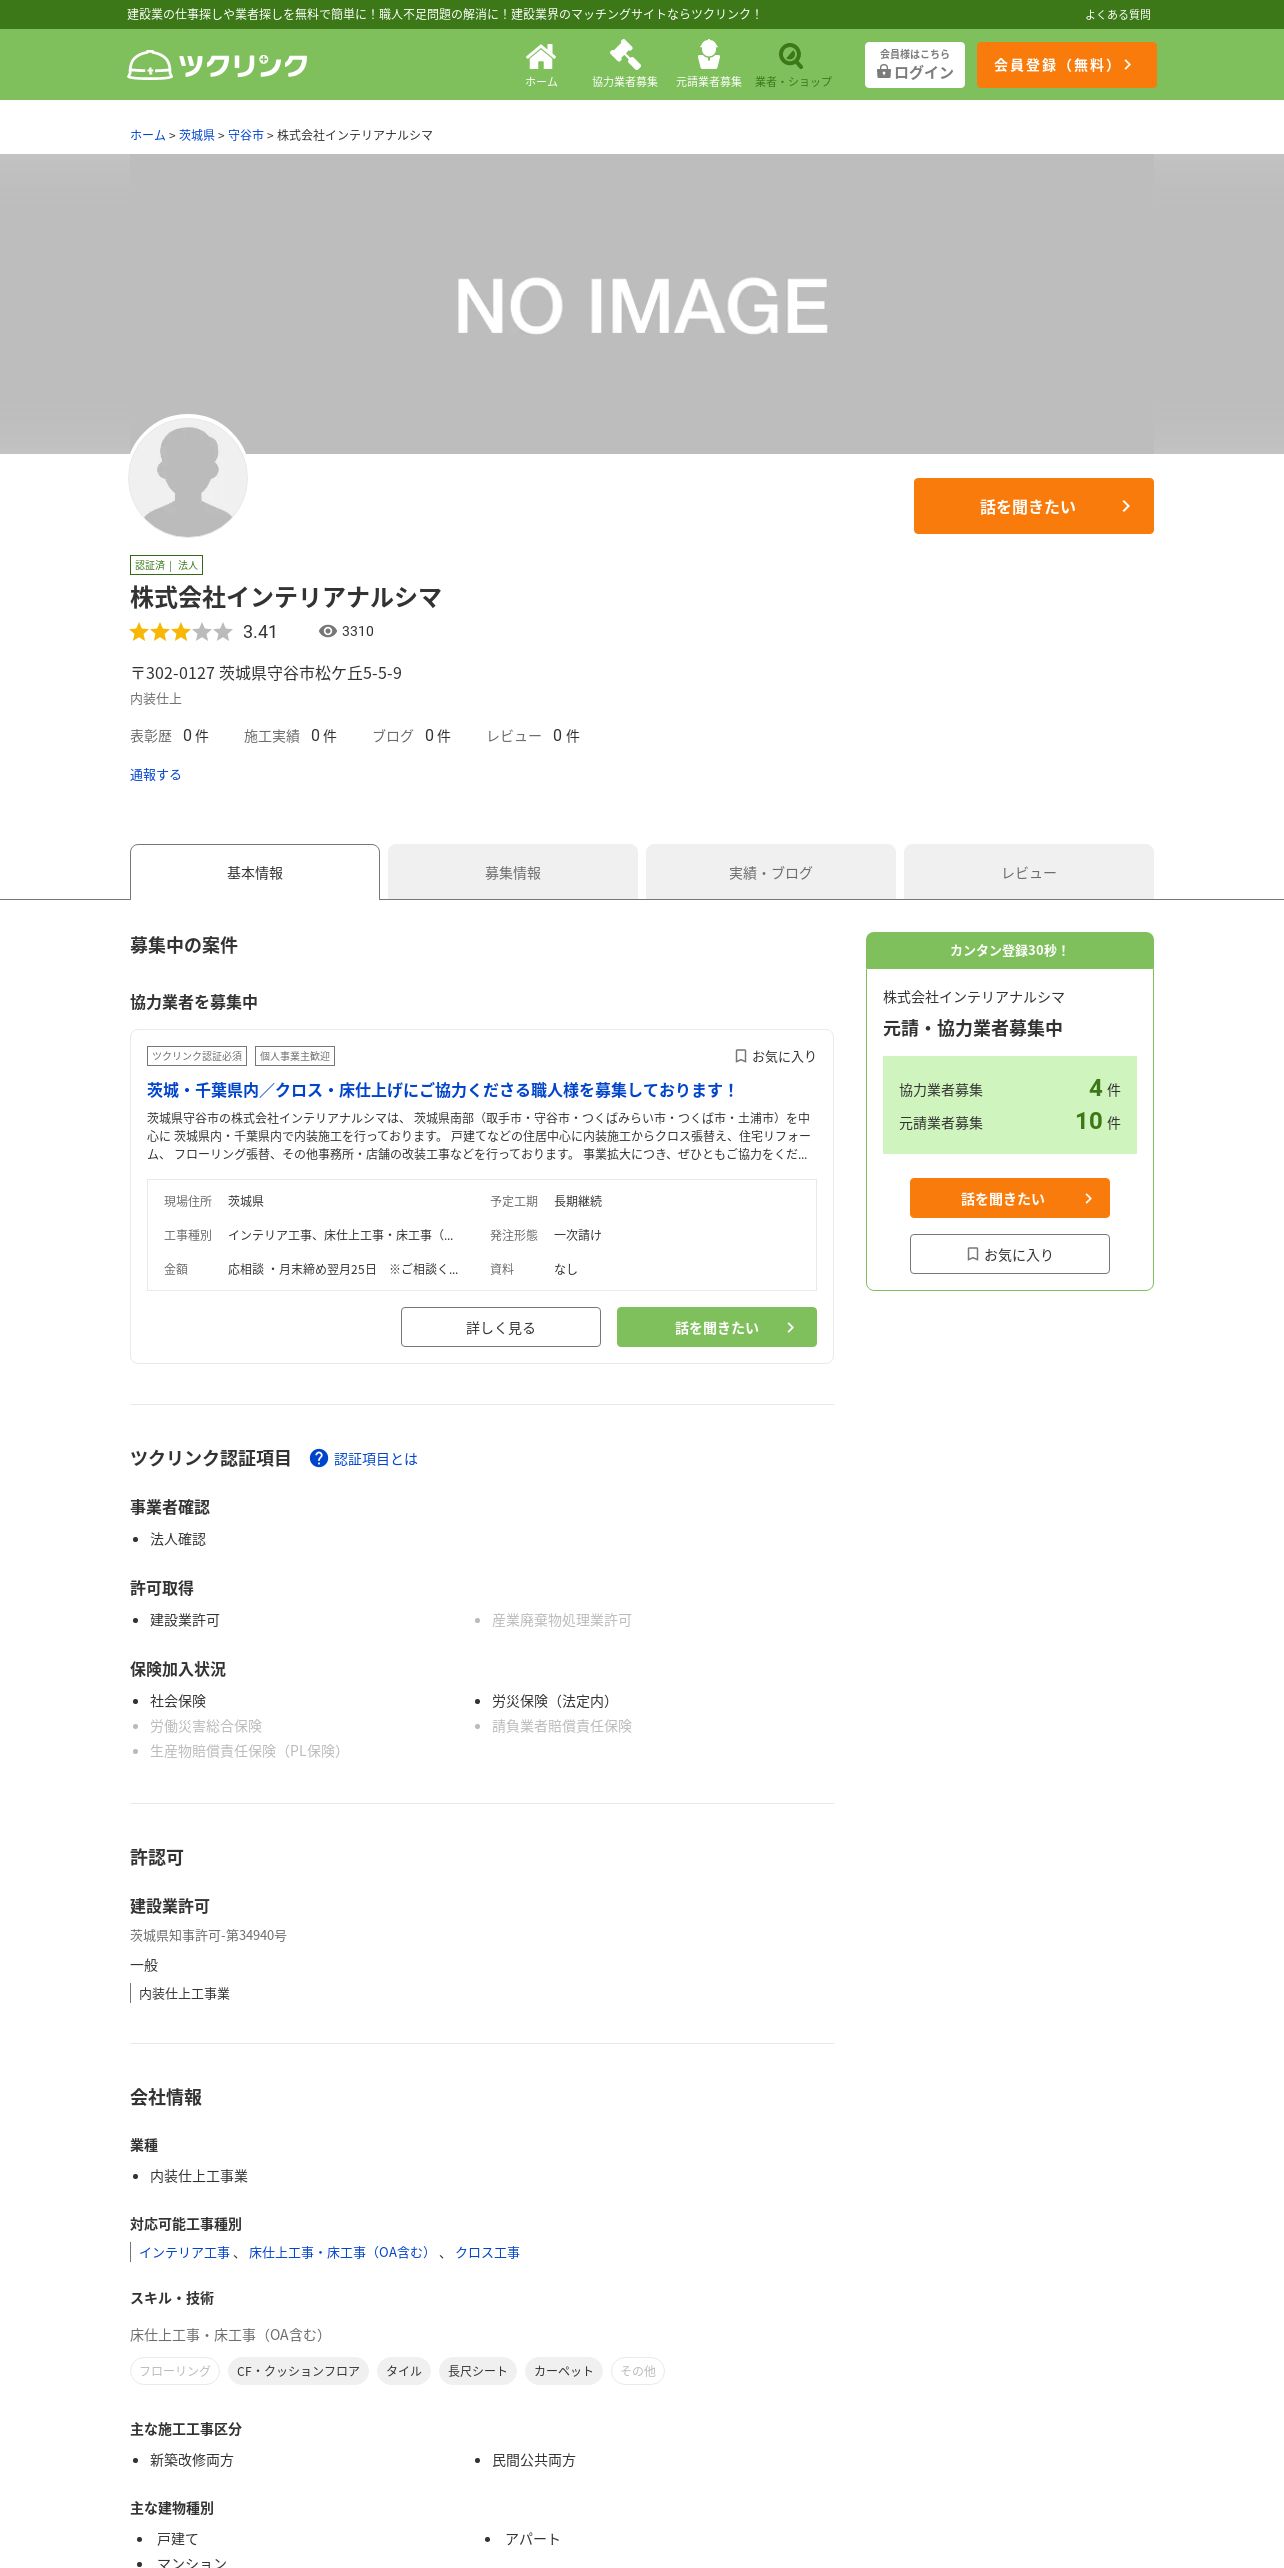Click その他 skill tag

(x=638, y=2371)
